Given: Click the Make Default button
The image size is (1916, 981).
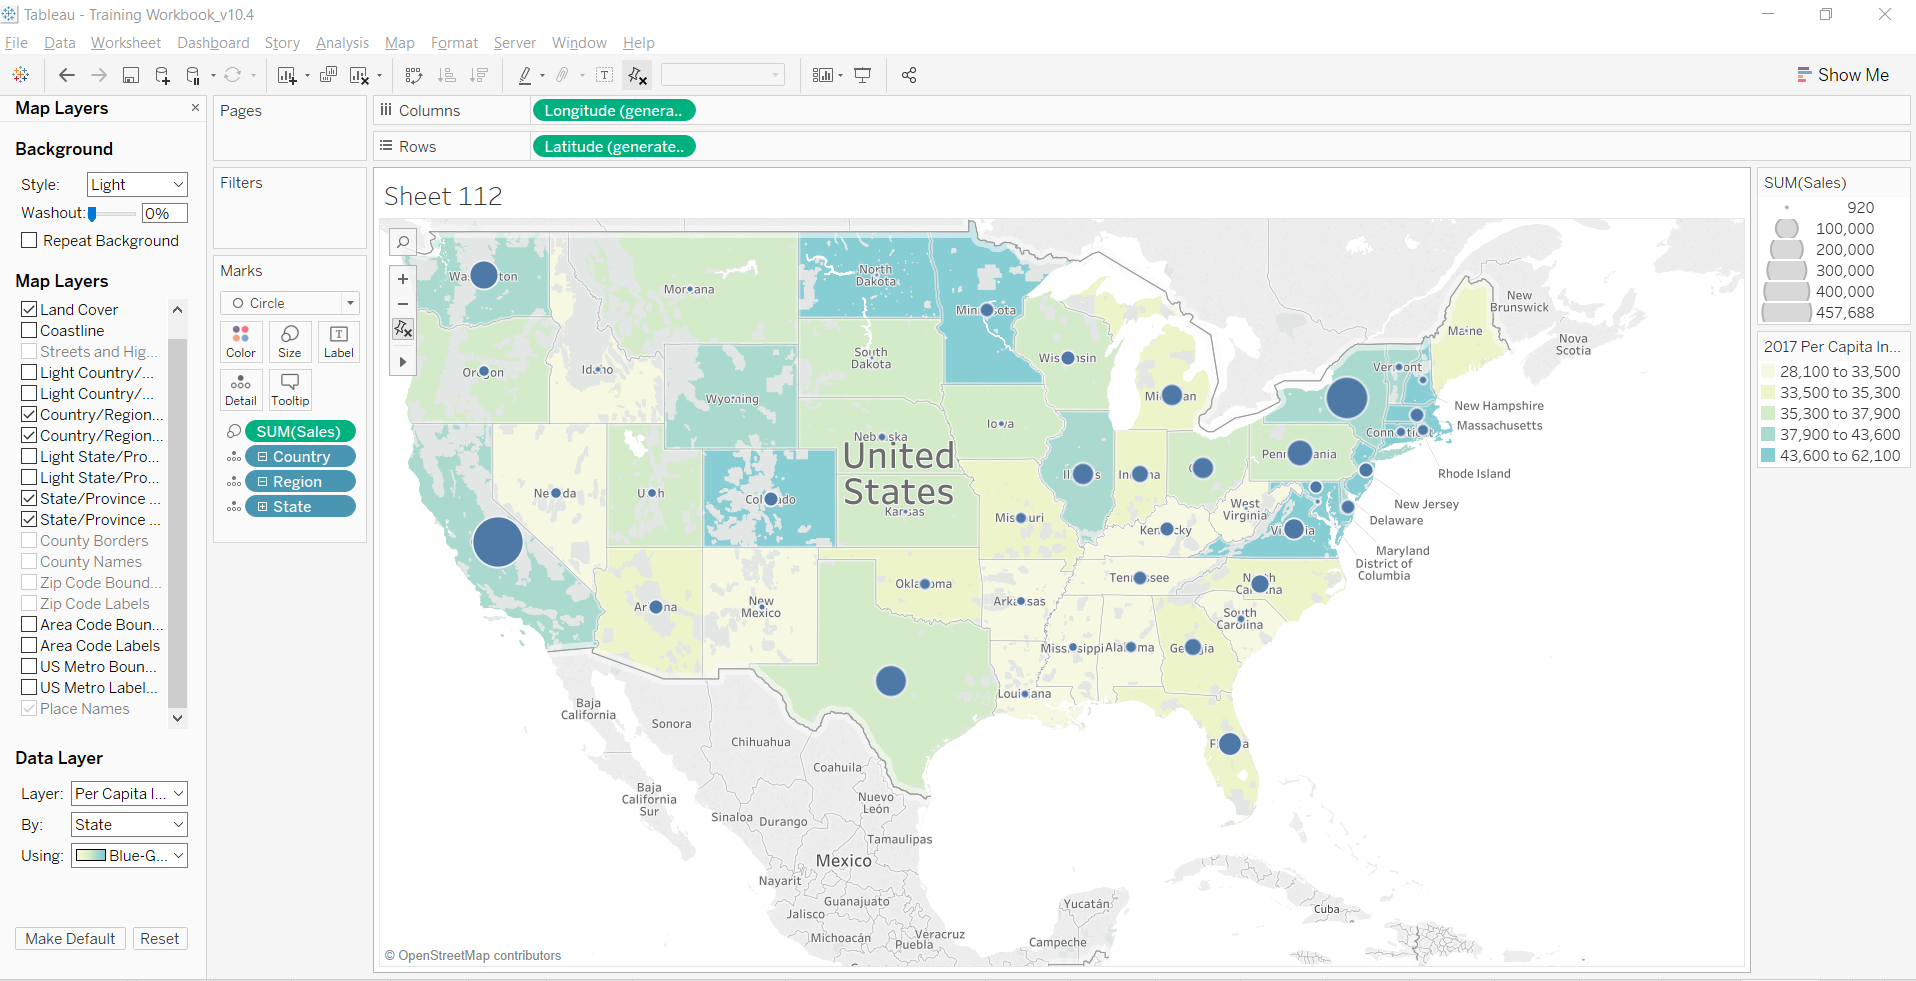Looking at the screenshot, I should click(x=71, y=939).
